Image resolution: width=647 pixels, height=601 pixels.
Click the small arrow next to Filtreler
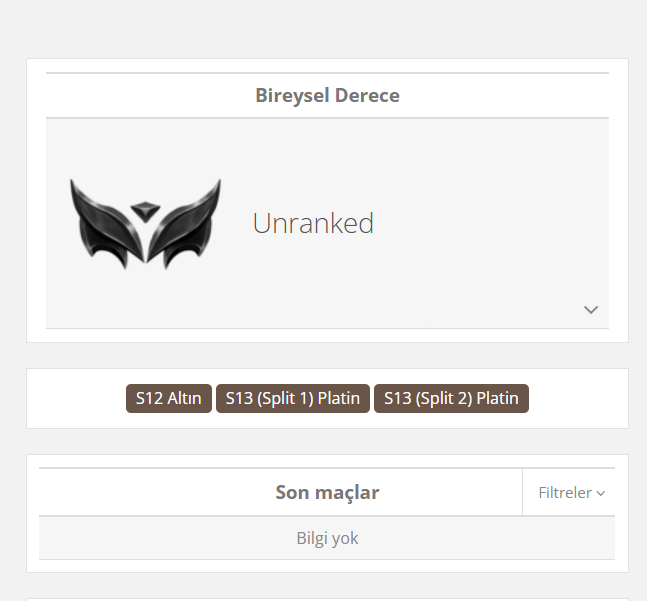601,493
